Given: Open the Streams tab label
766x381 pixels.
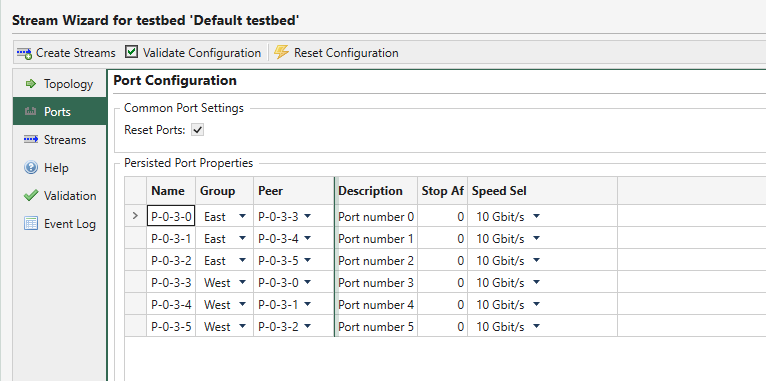Looking at the screenshot, I should (65, 140).
